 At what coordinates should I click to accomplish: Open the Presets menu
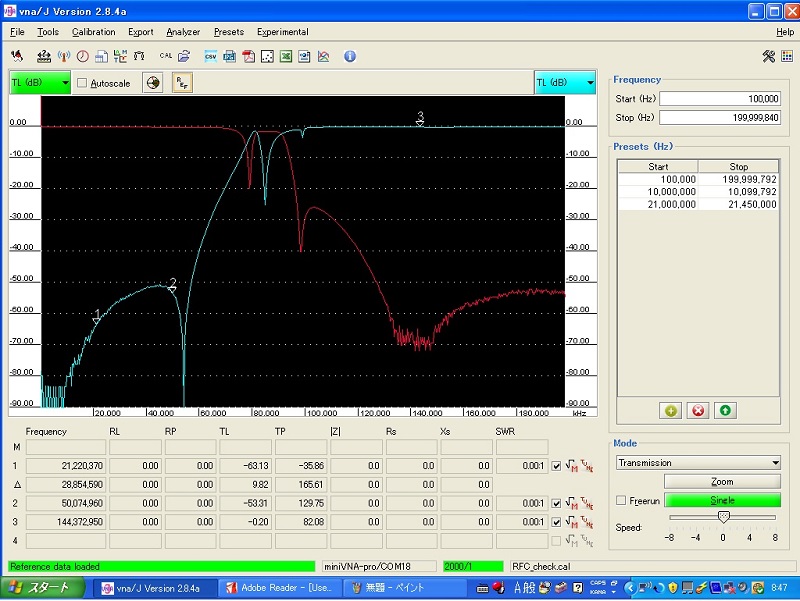pos(229,32)
